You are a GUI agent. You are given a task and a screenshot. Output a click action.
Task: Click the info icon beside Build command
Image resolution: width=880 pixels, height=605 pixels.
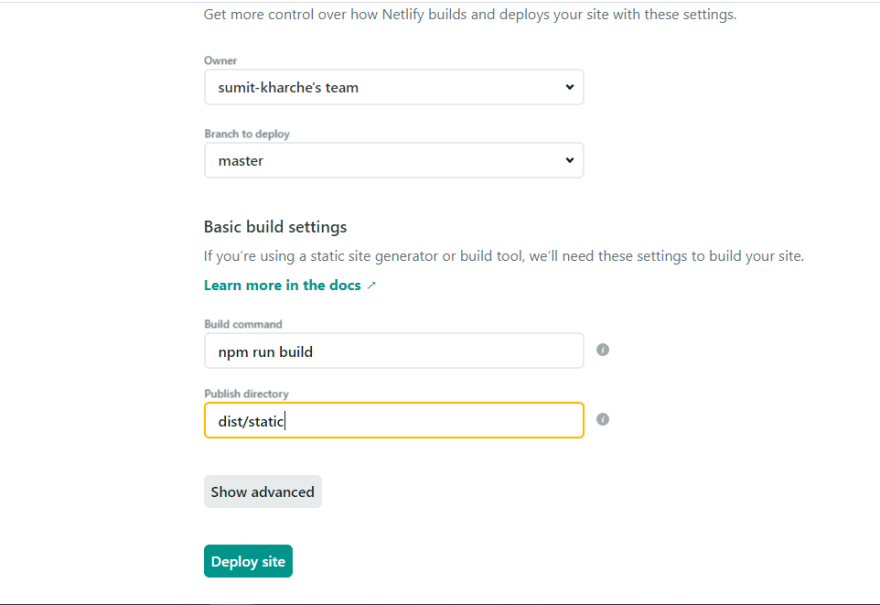[603, 350]
